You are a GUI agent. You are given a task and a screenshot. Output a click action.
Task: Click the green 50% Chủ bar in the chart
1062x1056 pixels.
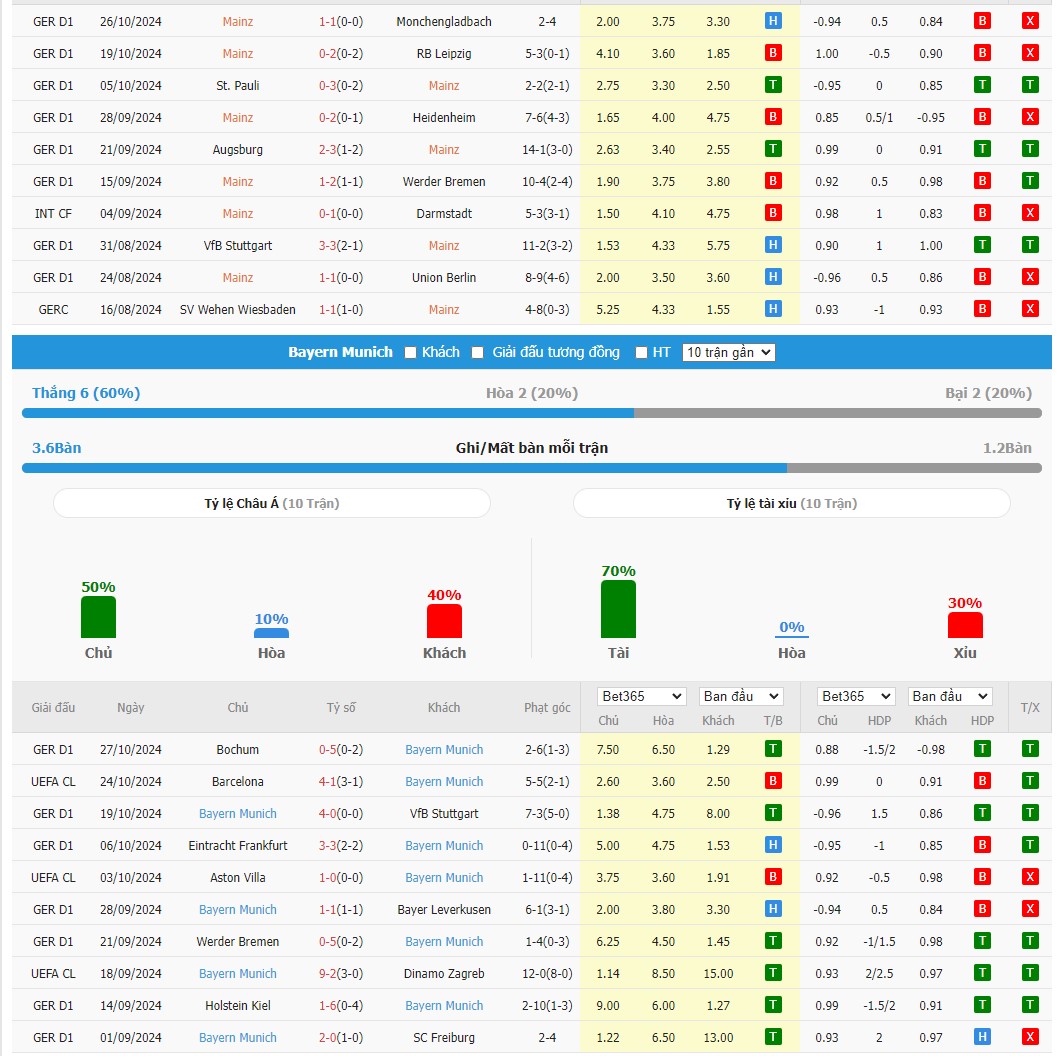pyautogui.click(x=98, y=617)
